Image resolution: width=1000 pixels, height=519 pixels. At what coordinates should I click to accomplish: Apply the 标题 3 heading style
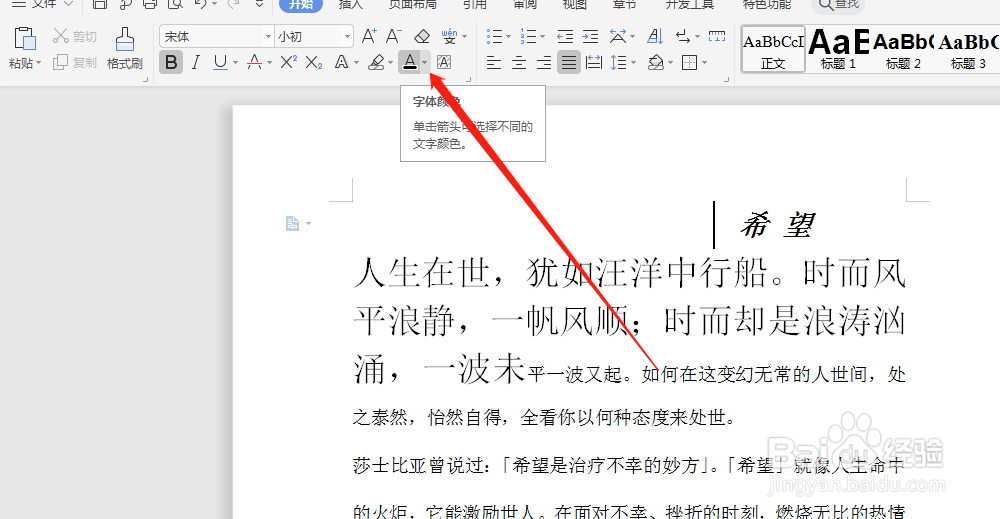pos(968,49)
